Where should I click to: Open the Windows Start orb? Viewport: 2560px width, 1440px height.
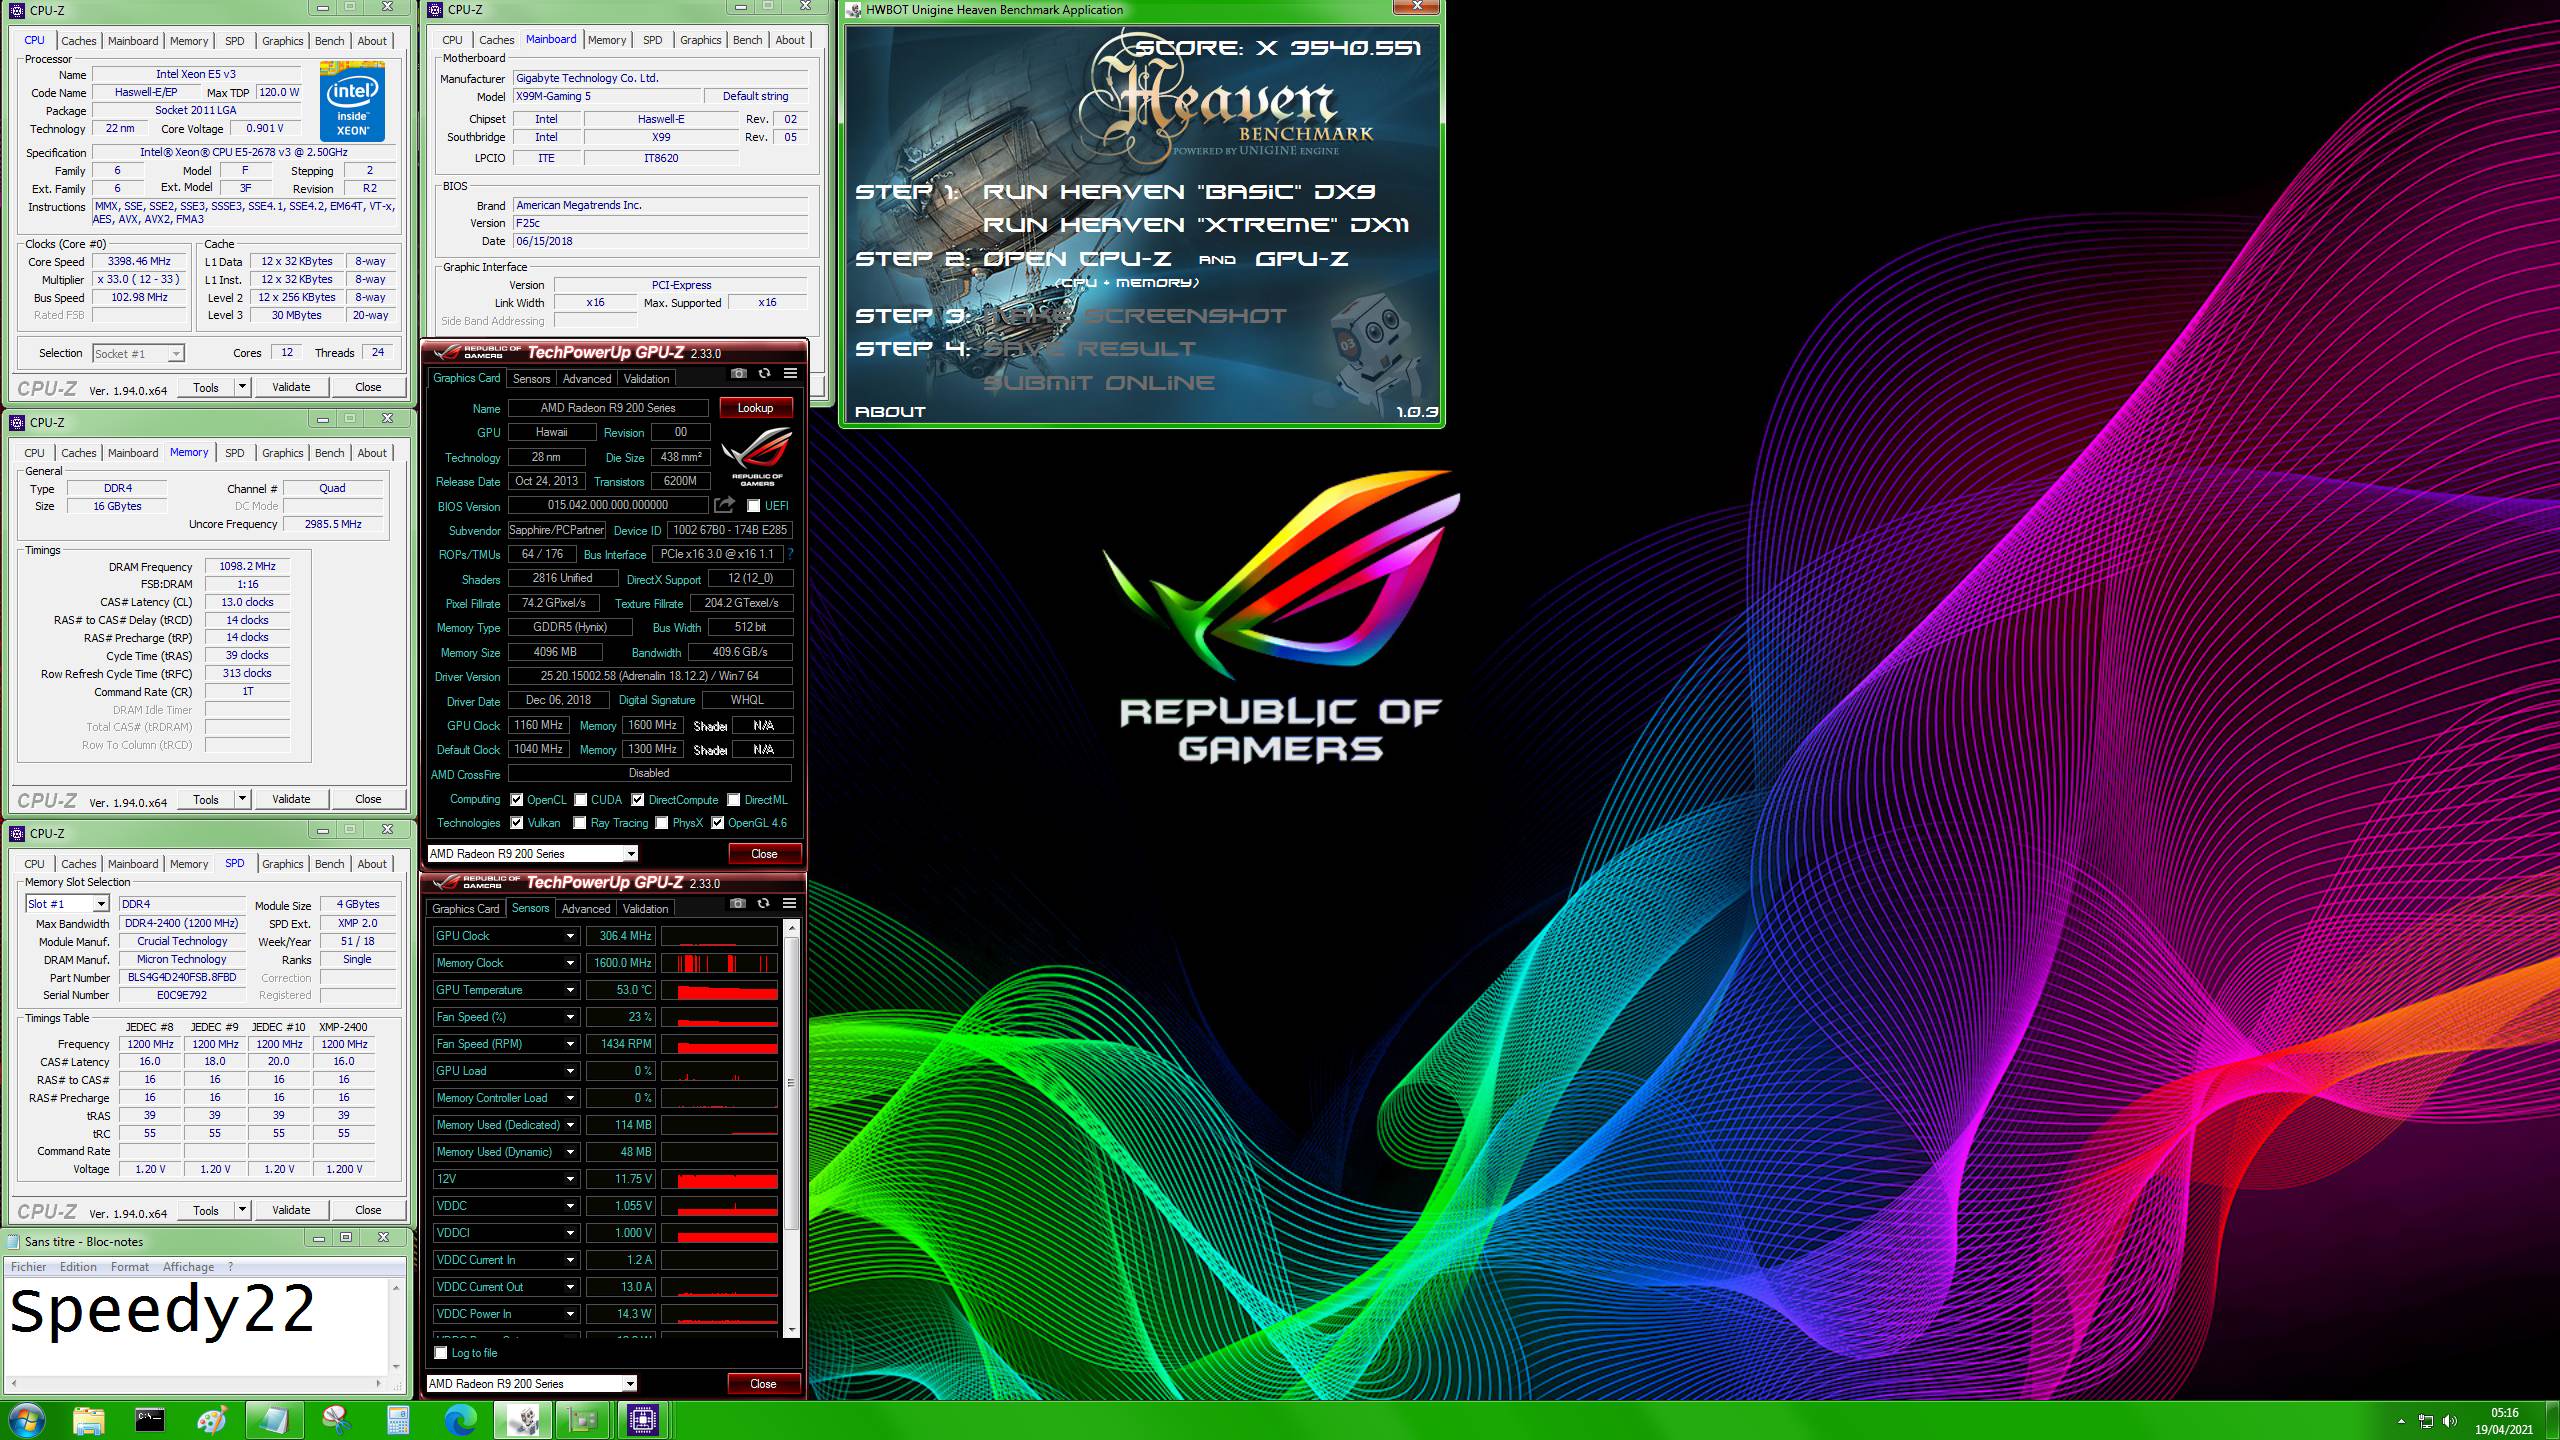click(x=26, y=1420)
